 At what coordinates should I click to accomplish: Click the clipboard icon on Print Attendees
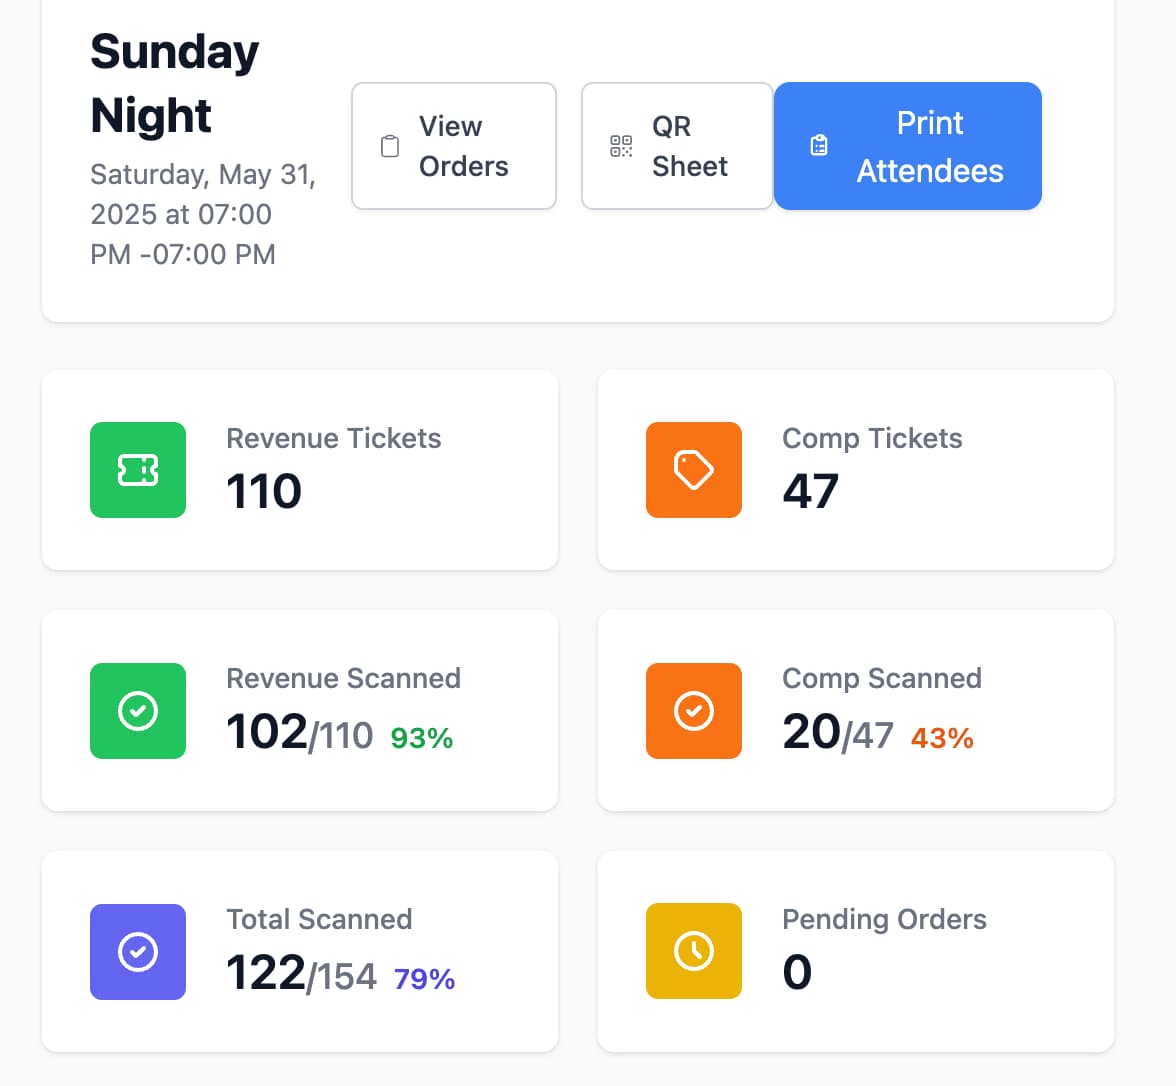point(820,145)
